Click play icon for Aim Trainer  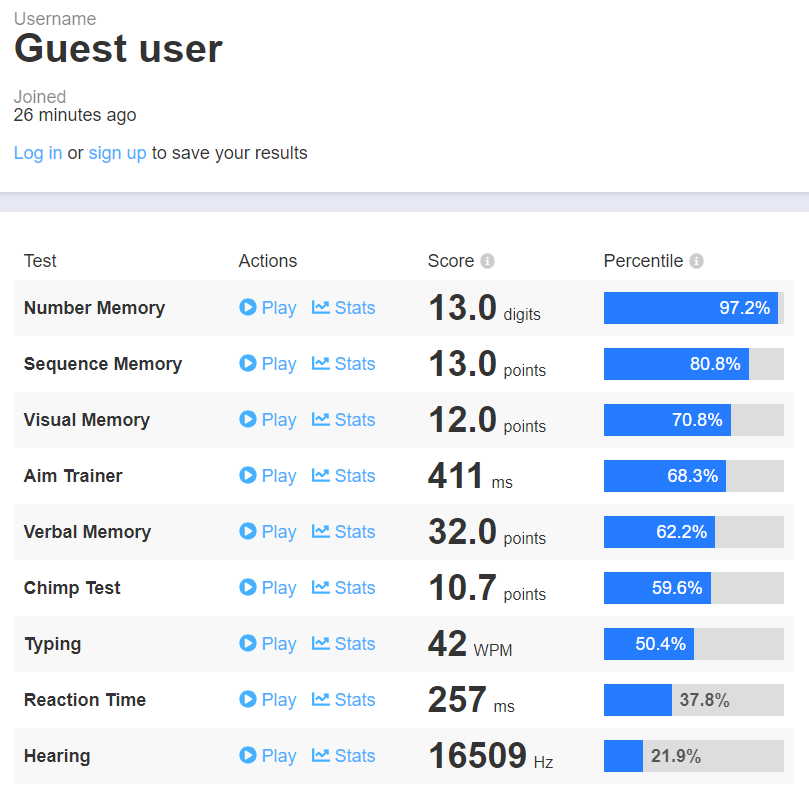pyautogui.click(x=248, y=476)
